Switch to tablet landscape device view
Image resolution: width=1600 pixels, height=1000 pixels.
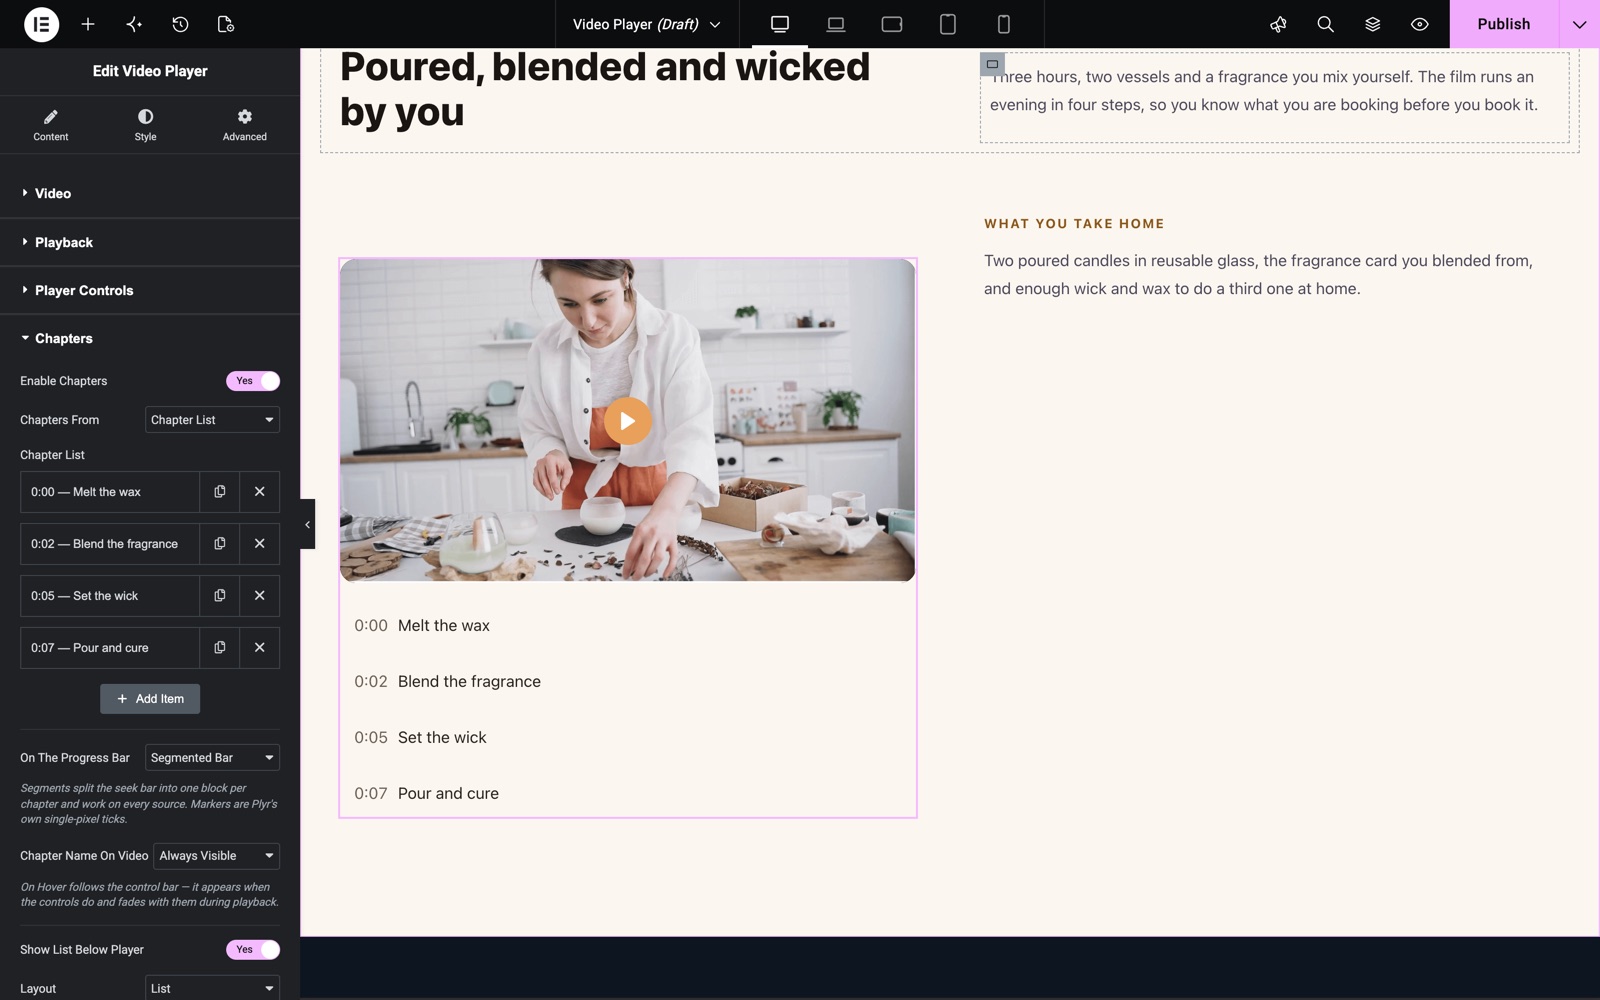[x=892, y=24]
